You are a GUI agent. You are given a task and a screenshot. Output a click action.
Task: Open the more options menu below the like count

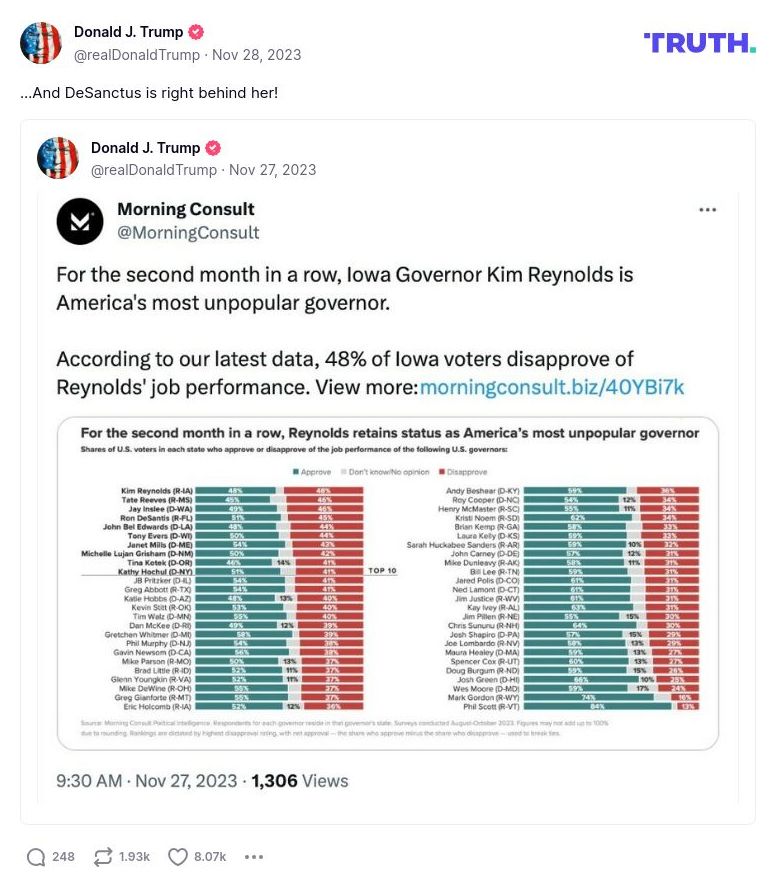point(254,857)
